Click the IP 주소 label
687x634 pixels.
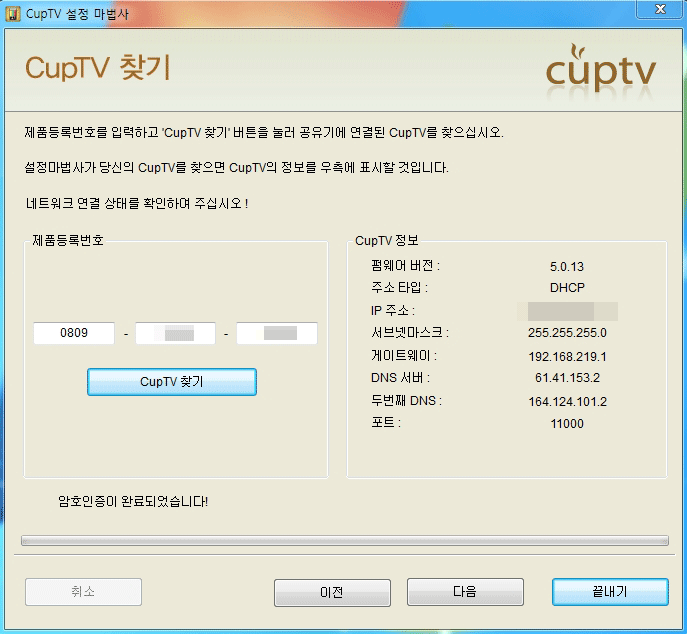(x=393, y=310)
